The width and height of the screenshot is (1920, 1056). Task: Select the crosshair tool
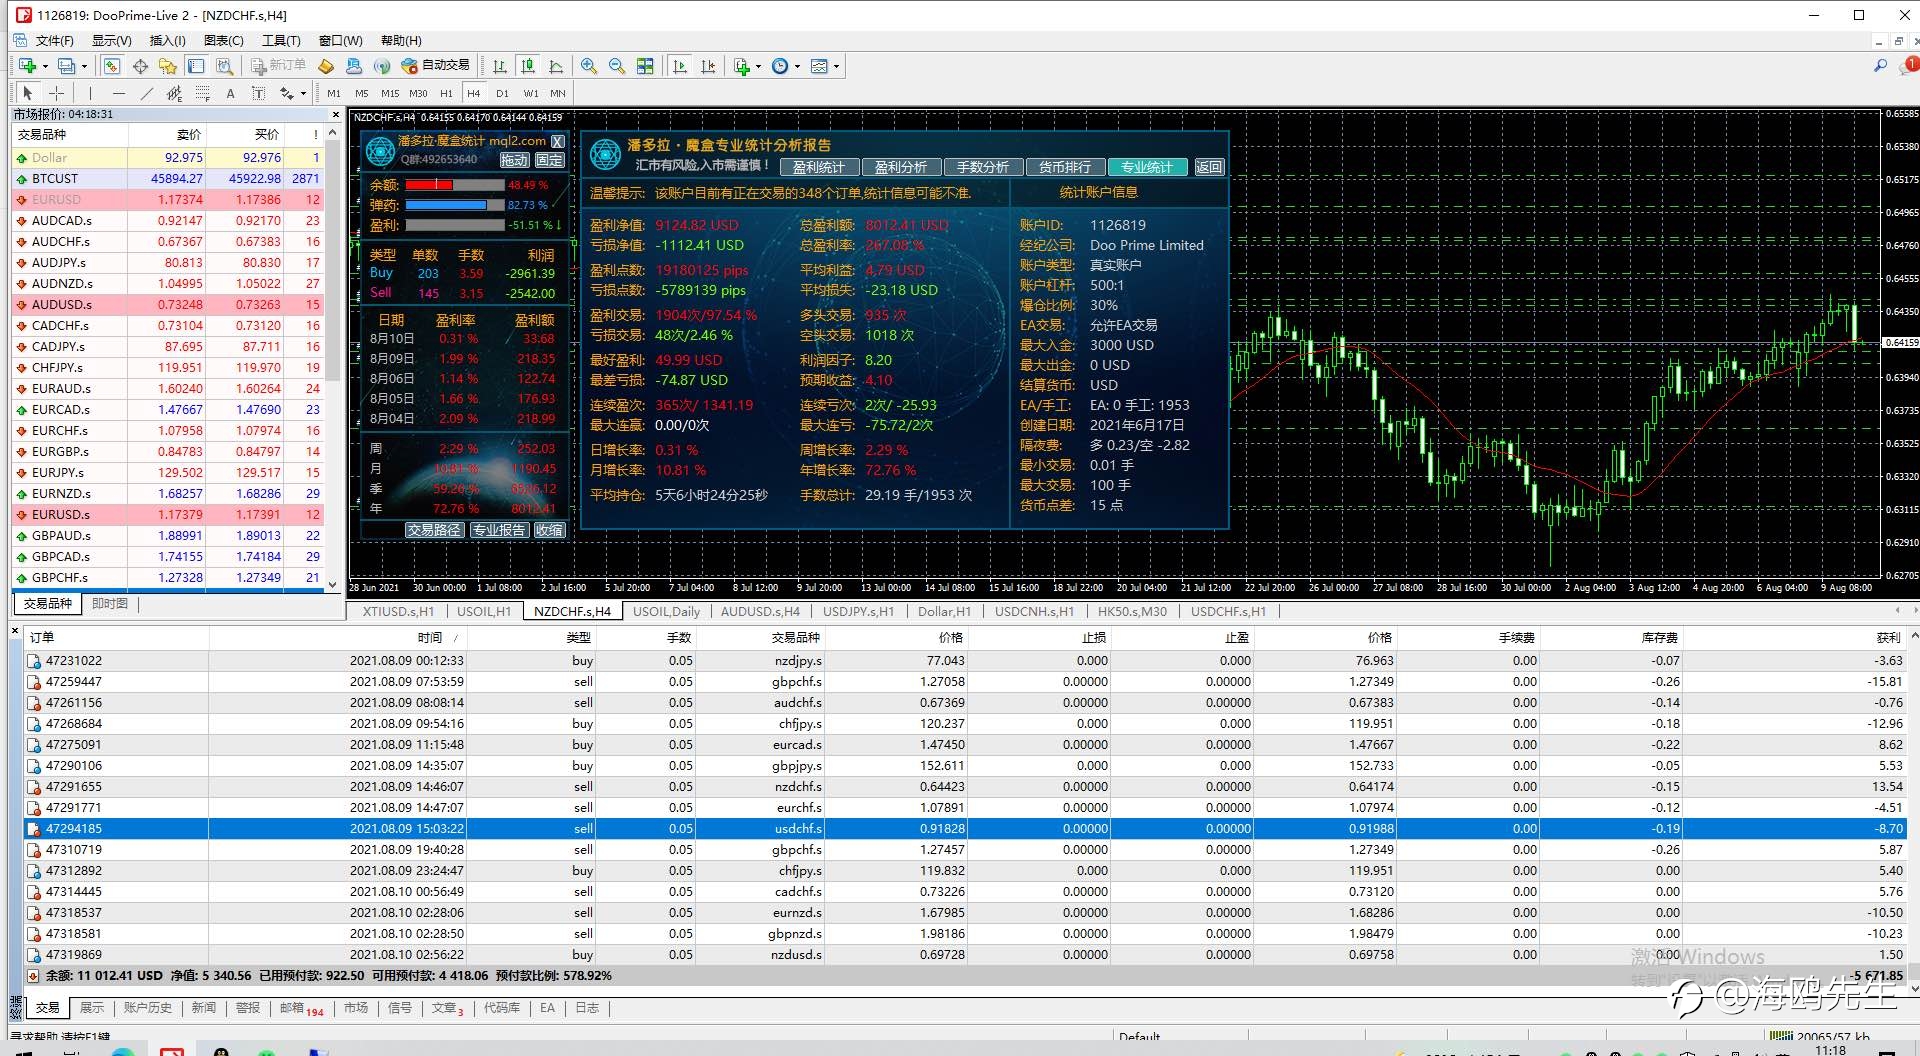pyautogui.click(x=57, y=93)
